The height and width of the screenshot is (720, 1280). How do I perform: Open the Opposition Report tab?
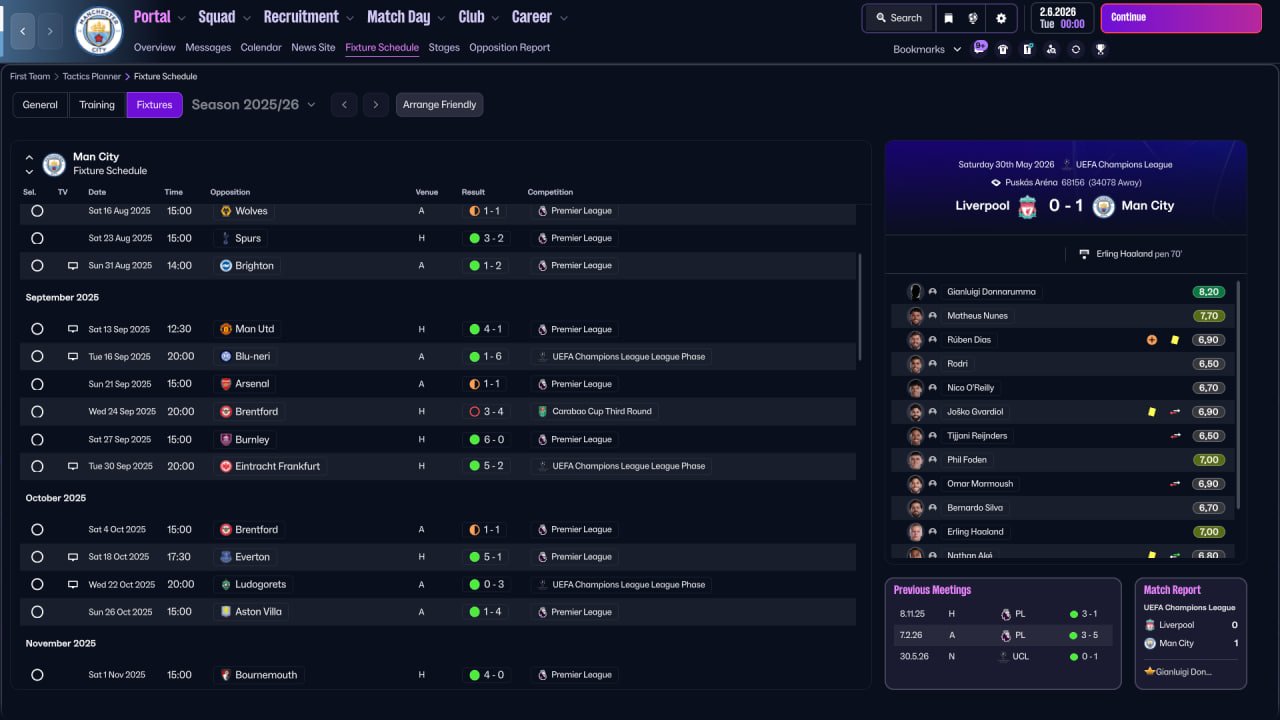click(x=509, y=47)
